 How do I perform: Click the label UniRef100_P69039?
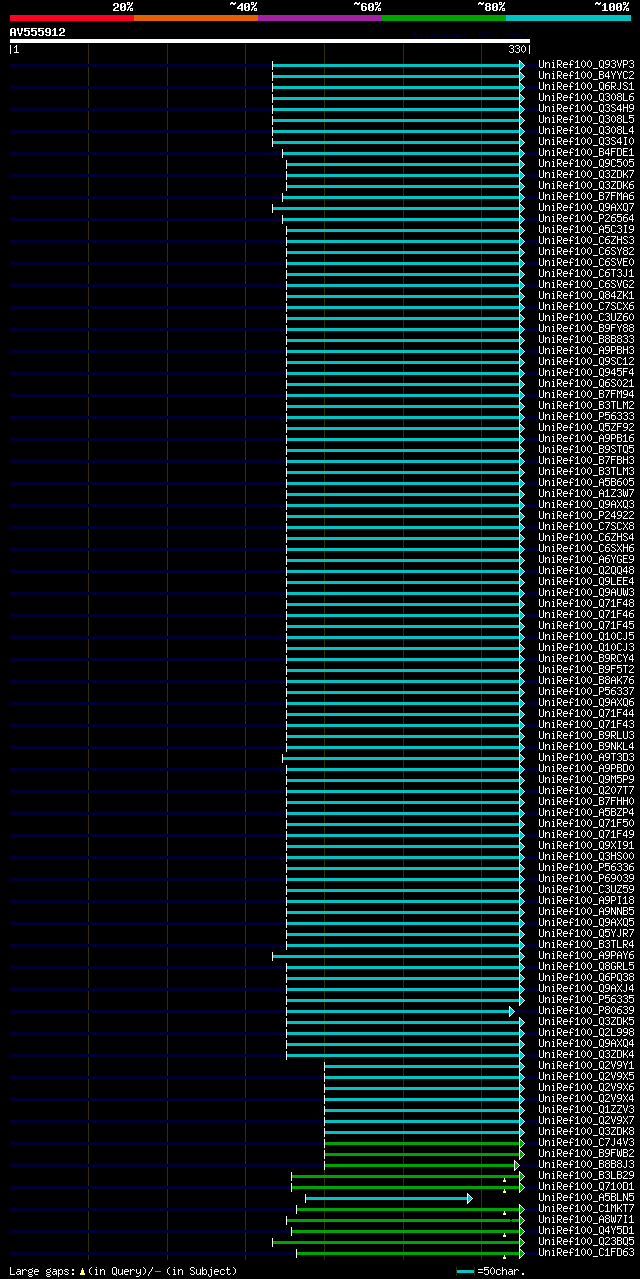coord(586,878)
